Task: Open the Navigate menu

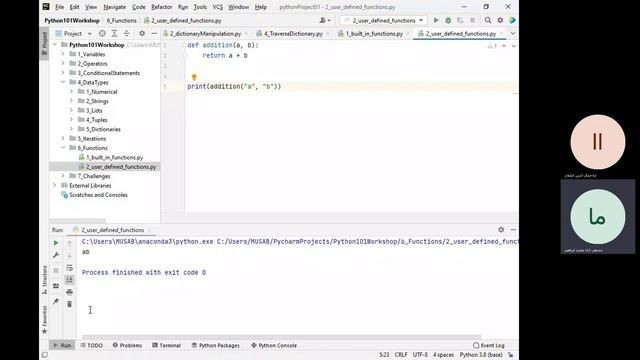Action: (115, 7)
